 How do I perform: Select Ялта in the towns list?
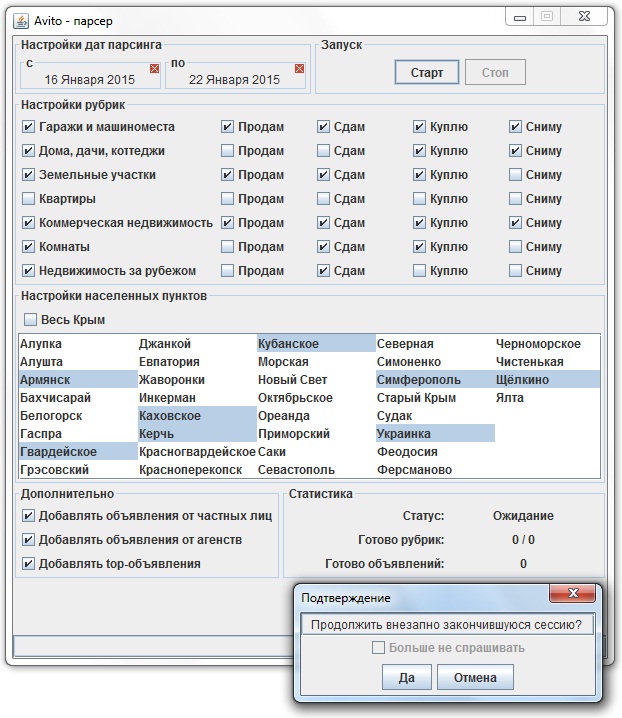[547, 397]
